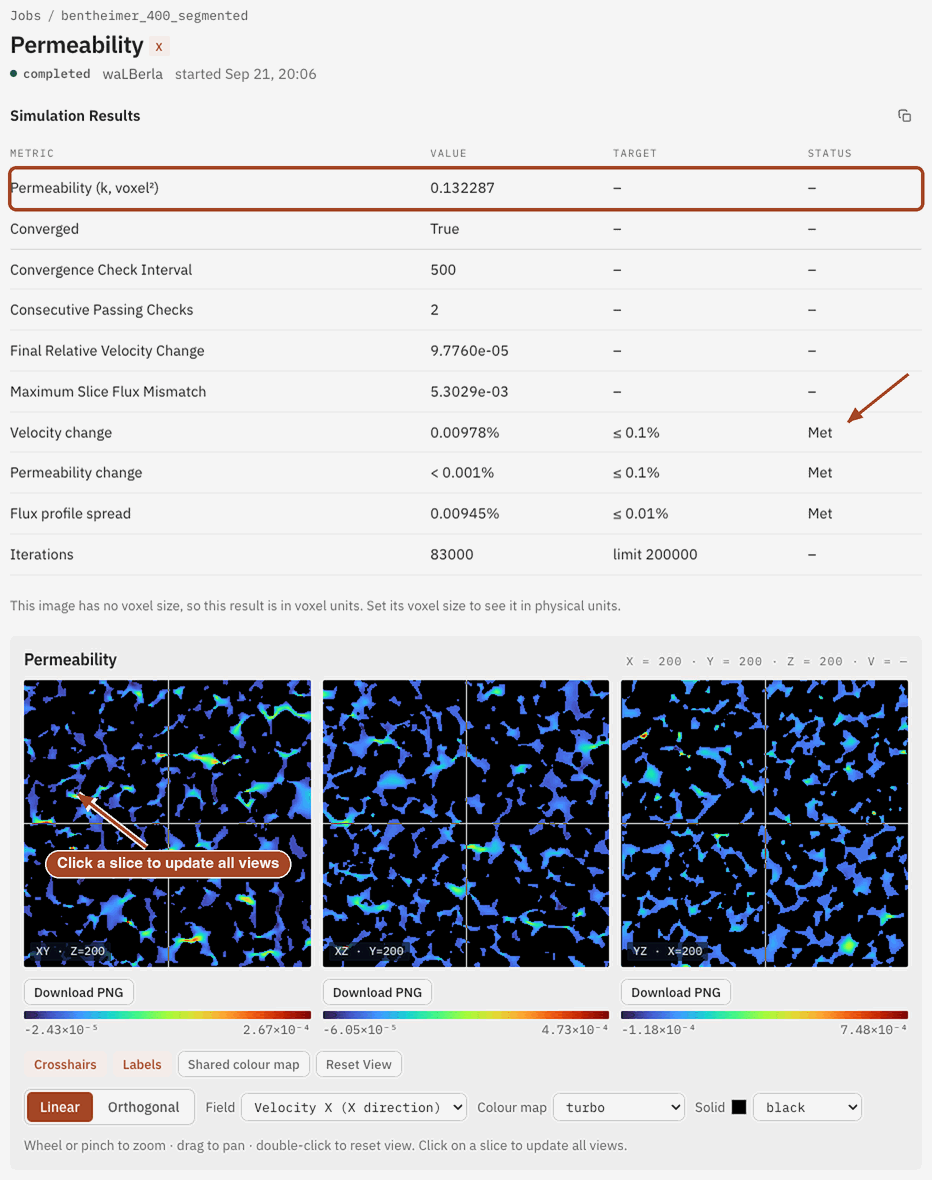Click the Met status in the Permeability change row
Viewport: 932px width, 1180px height.
click(x=820, y=473)
